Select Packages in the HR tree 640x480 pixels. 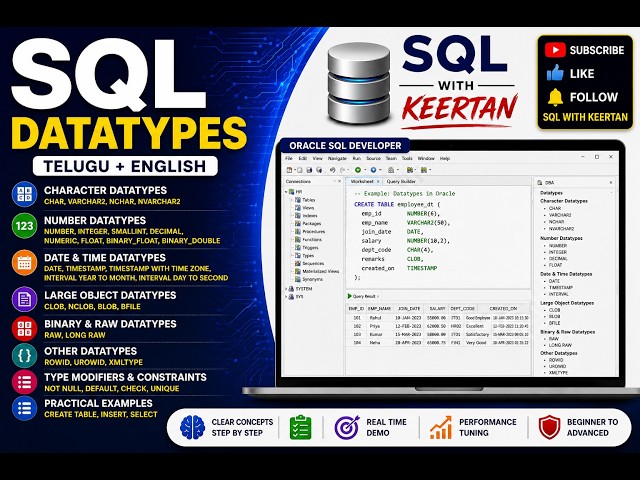312,224
